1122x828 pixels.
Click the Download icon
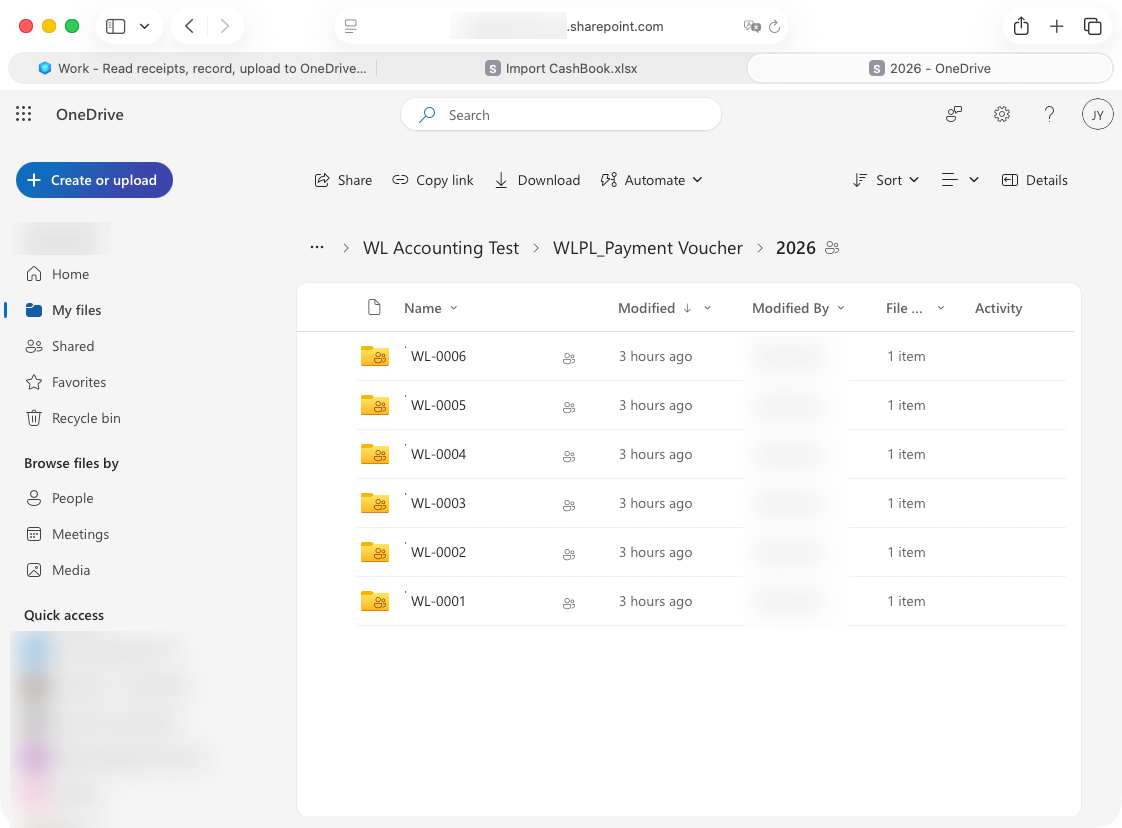click(x=500, y=180)
